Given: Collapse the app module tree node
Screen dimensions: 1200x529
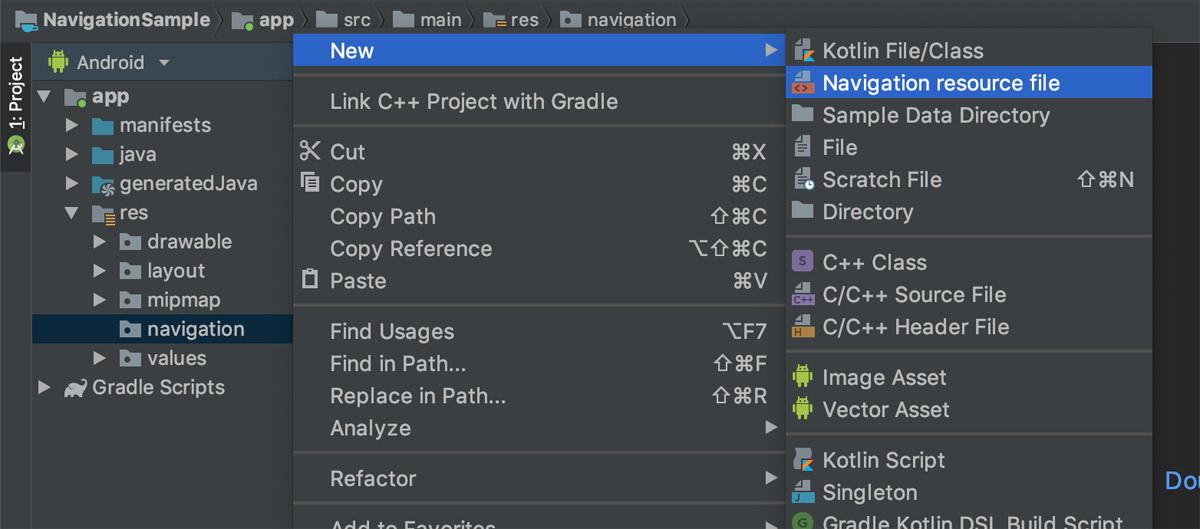Looking at the screenshot, I should (x=44, y=97).
